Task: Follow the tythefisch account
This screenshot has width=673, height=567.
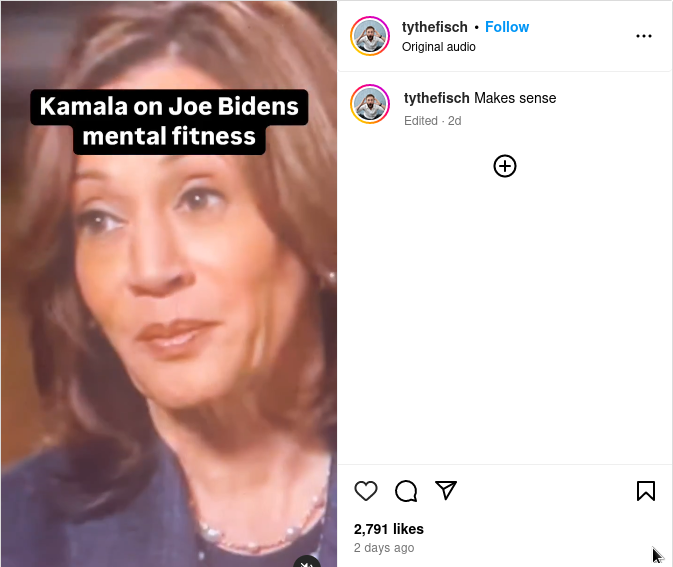Action: pyautogui.click(x=507, y=27)
